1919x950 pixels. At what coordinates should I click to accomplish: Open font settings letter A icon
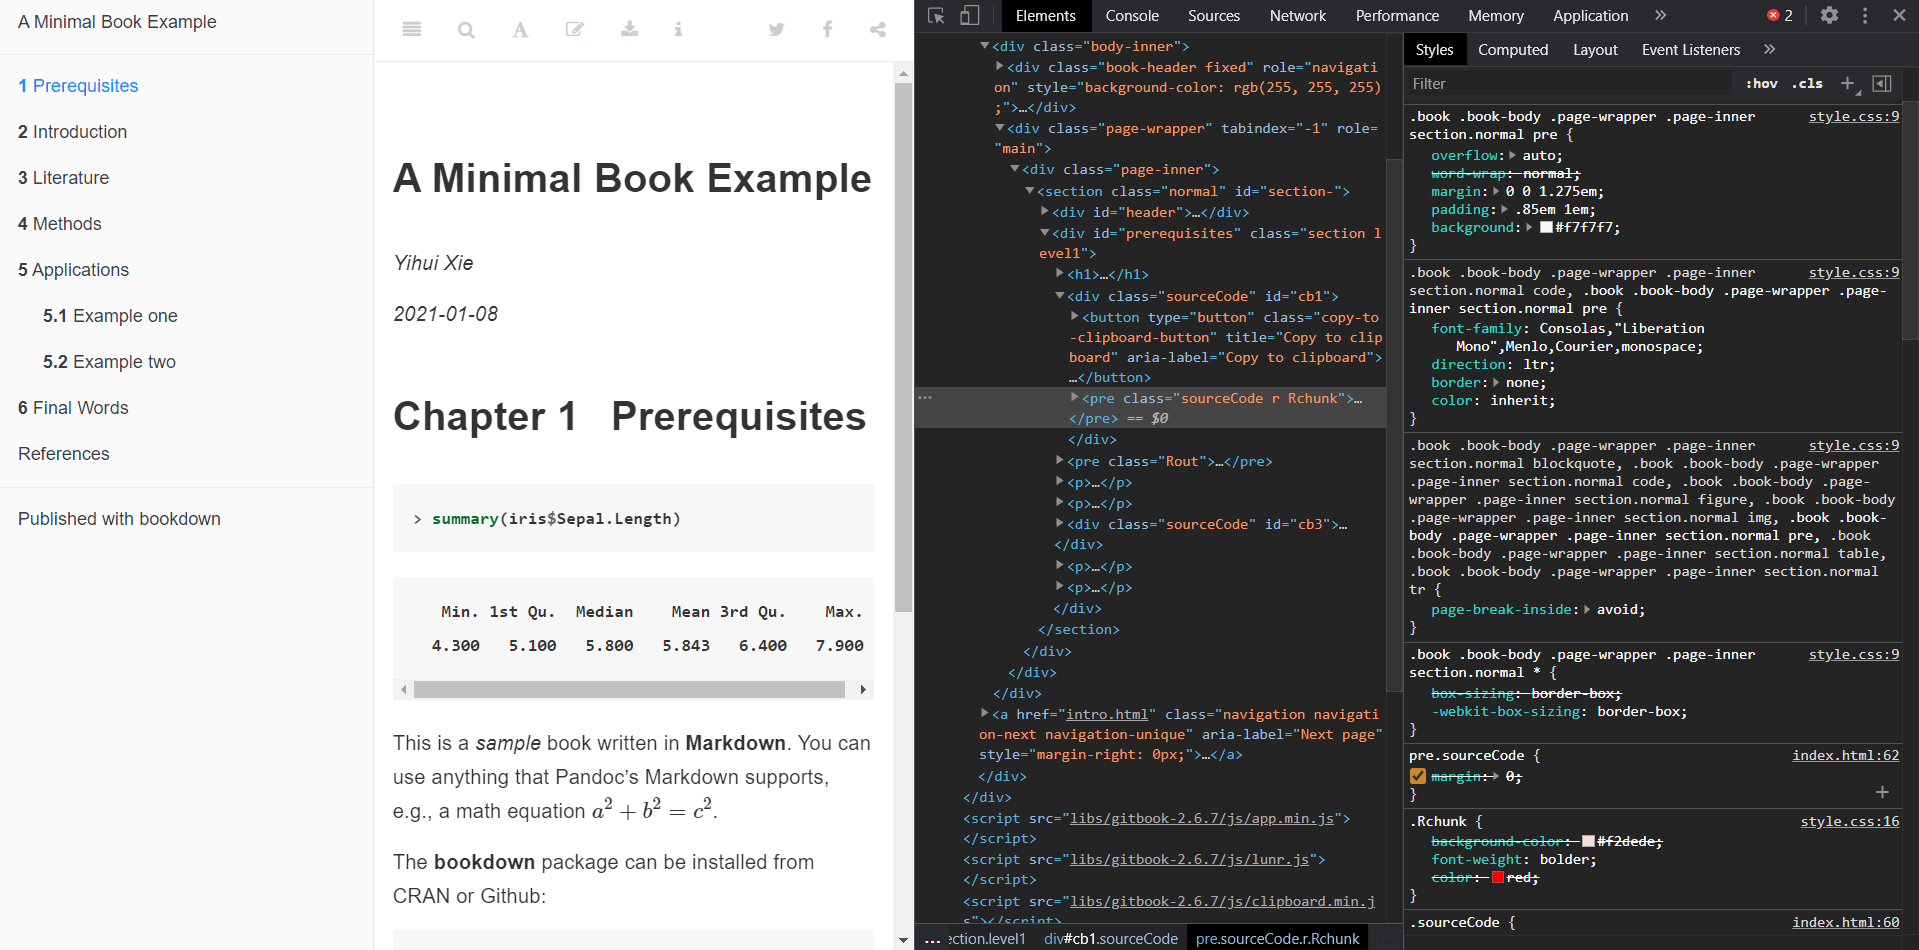point(520,30)
